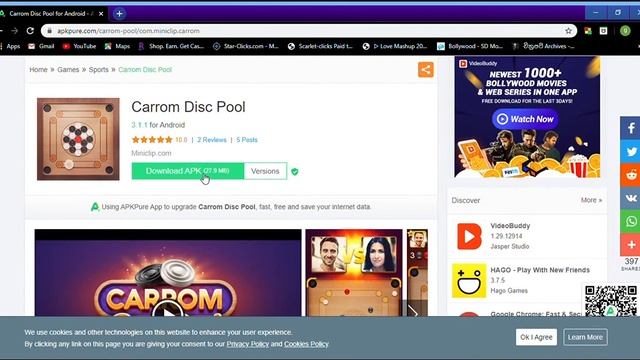
Task: Click Games breadcrumb link
Action: (68, 70)
